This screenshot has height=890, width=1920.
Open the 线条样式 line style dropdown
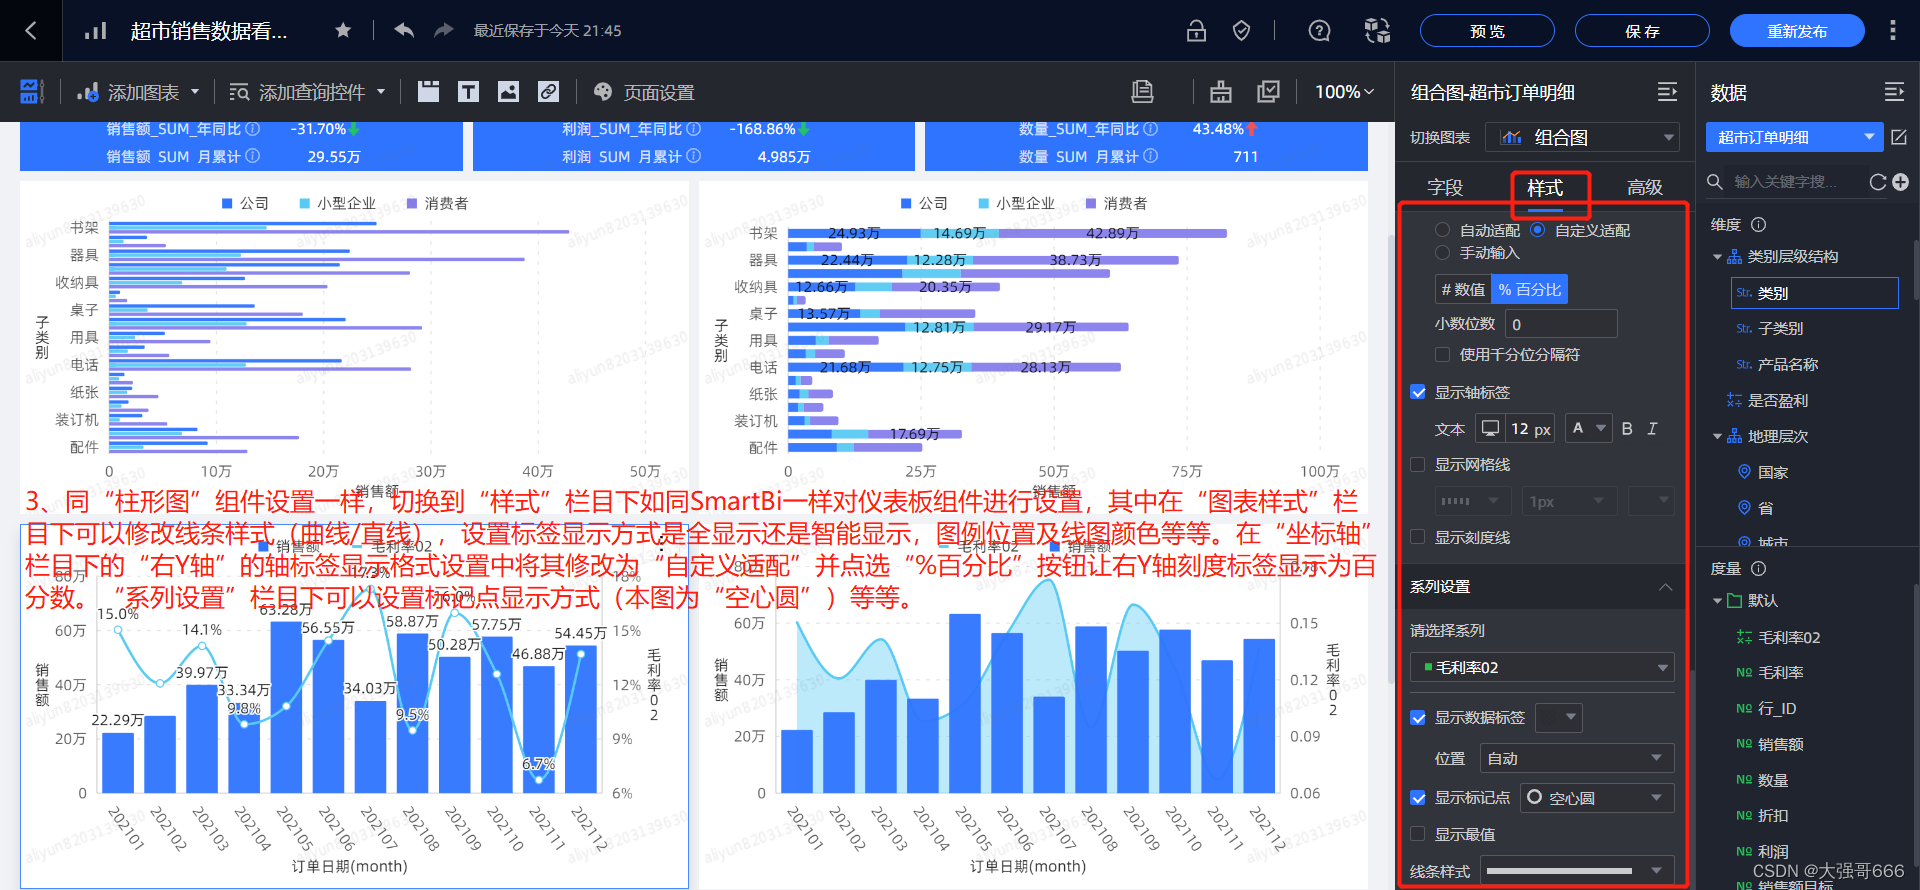1577,871
